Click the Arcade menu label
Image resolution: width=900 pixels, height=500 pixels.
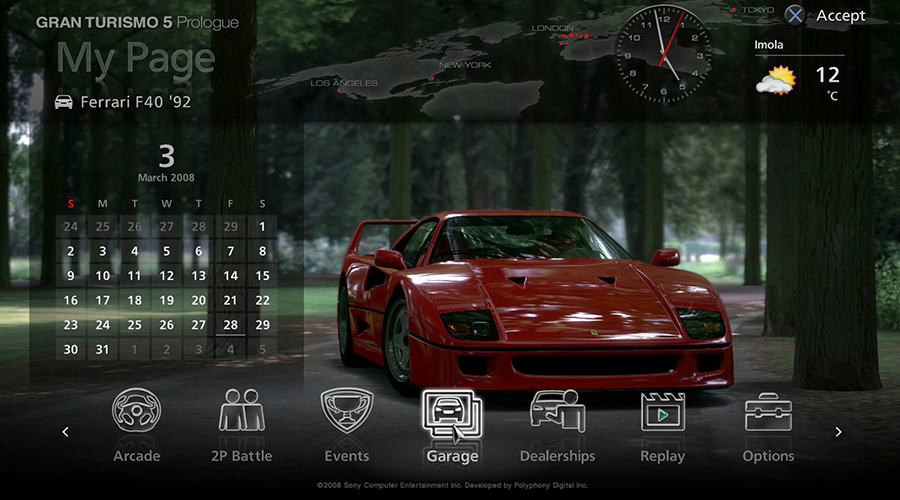tap(137, 456)
